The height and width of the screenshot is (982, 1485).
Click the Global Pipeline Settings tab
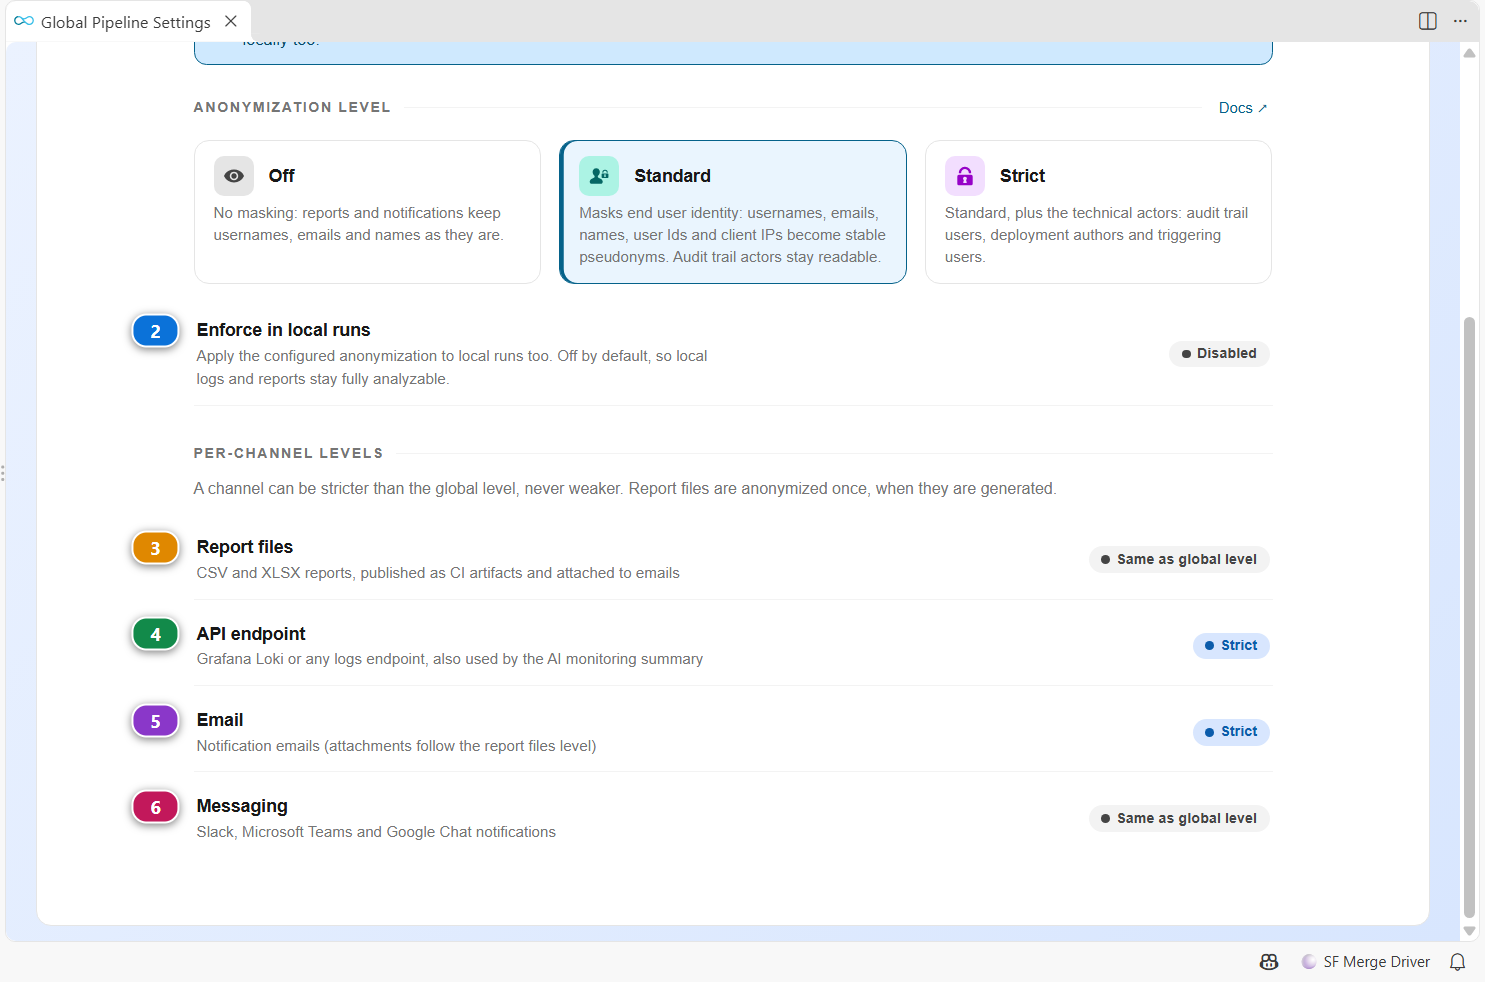126,22
